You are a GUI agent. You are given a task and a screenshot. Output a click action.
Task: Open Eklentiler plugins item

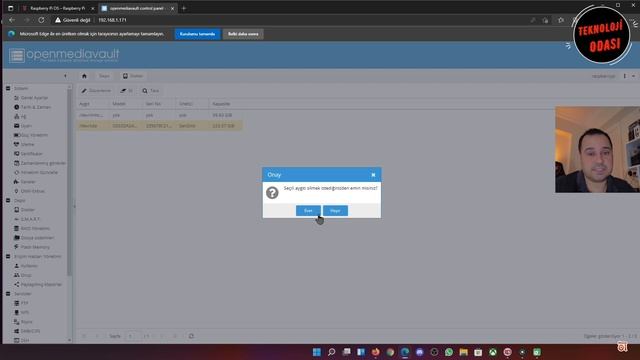[x=25, y=182]
